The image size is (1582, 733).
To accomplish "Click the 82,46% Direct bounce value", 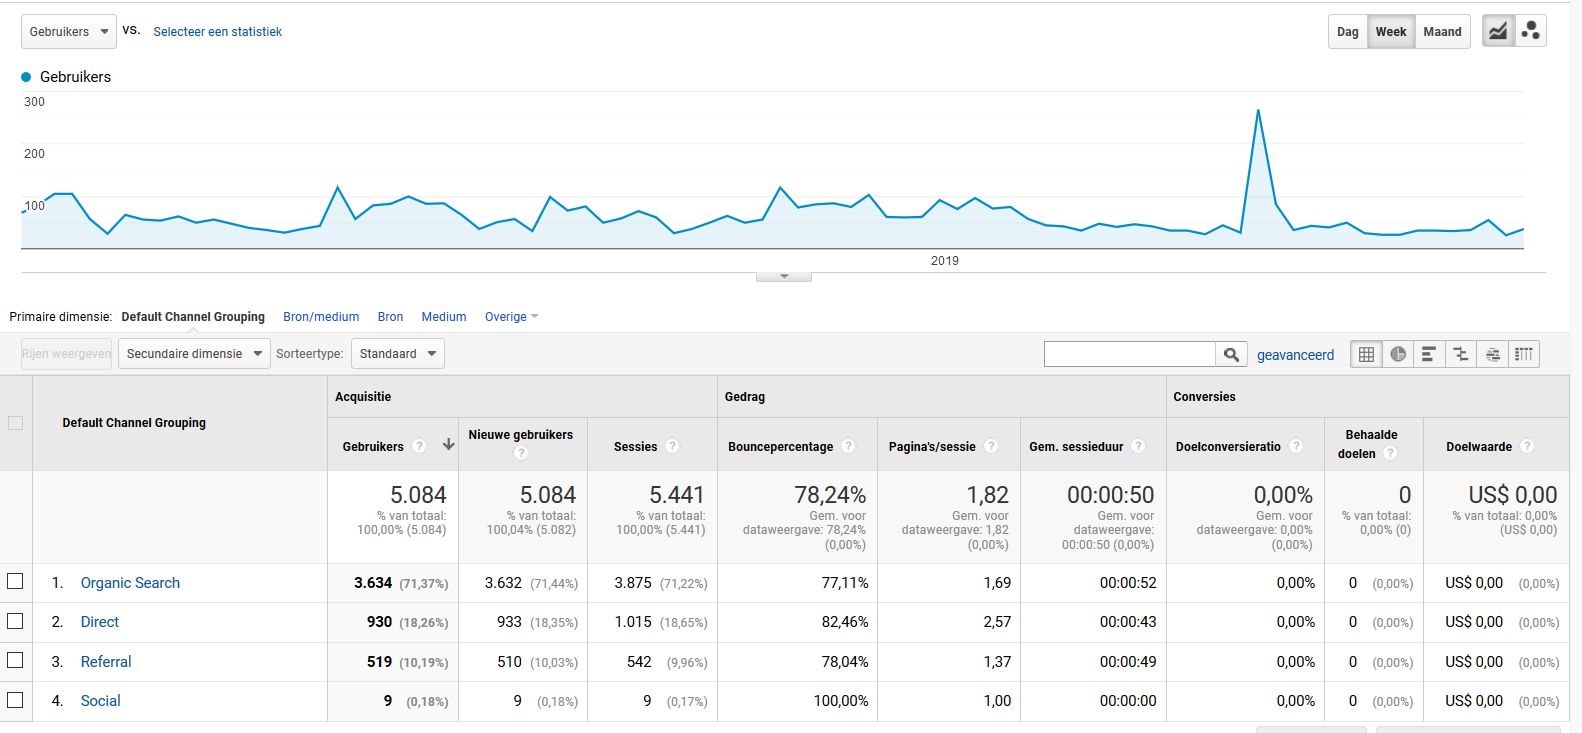I will 843,622.
